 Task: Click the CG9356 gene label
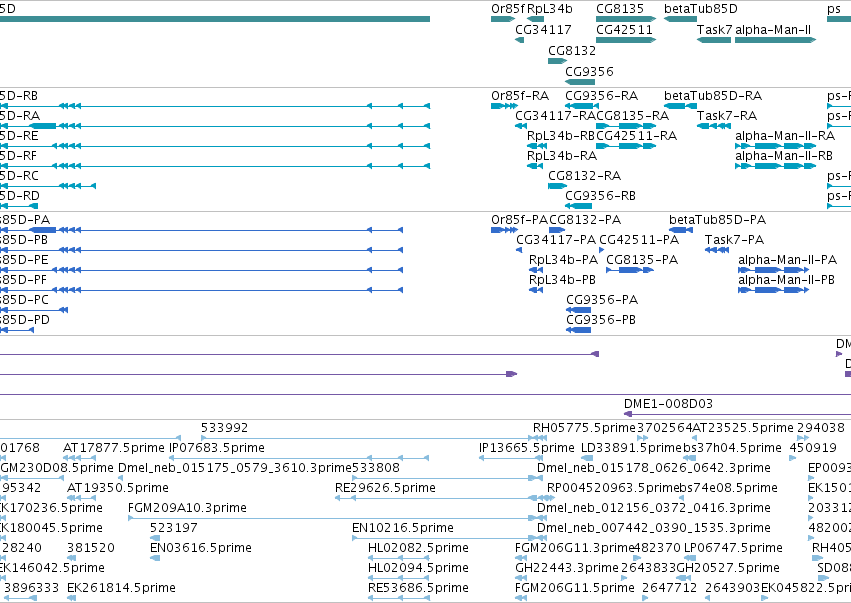coord(589,72)
